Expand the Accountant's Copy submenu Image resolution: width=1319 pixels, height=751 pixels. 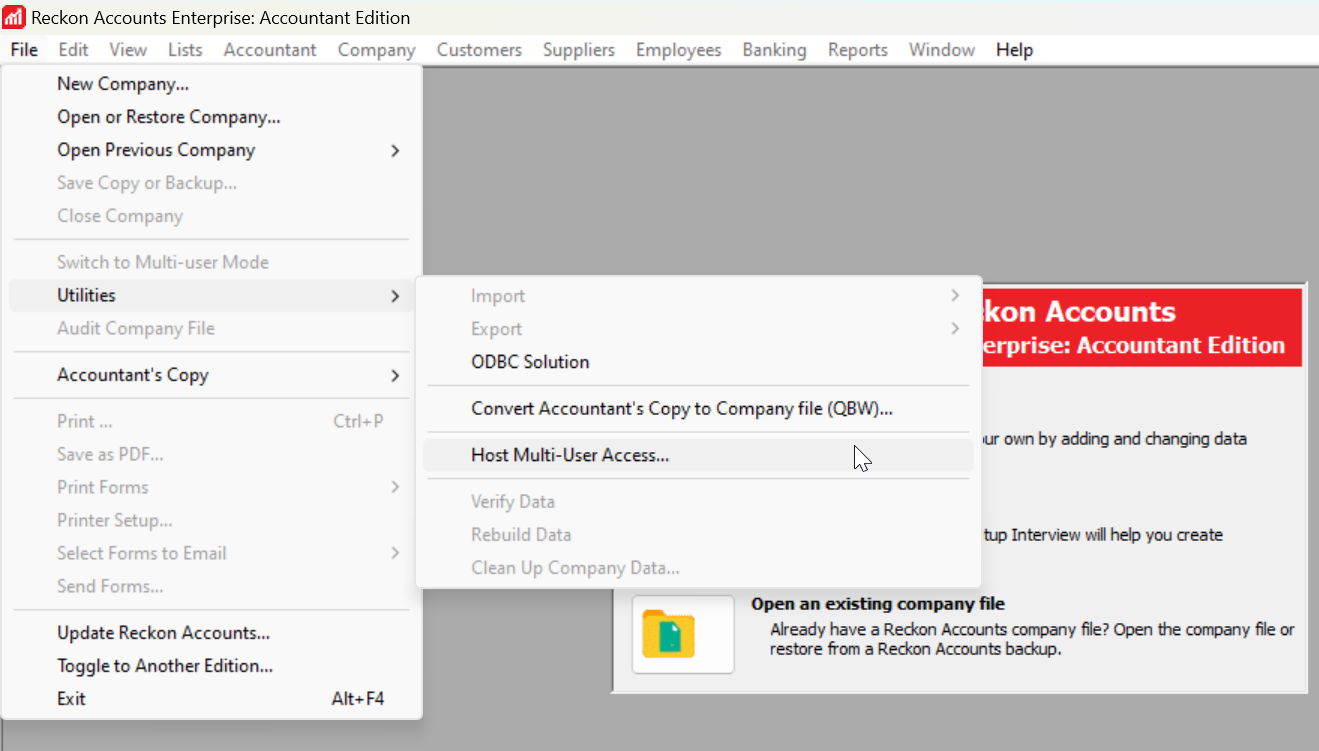[211, 375]
